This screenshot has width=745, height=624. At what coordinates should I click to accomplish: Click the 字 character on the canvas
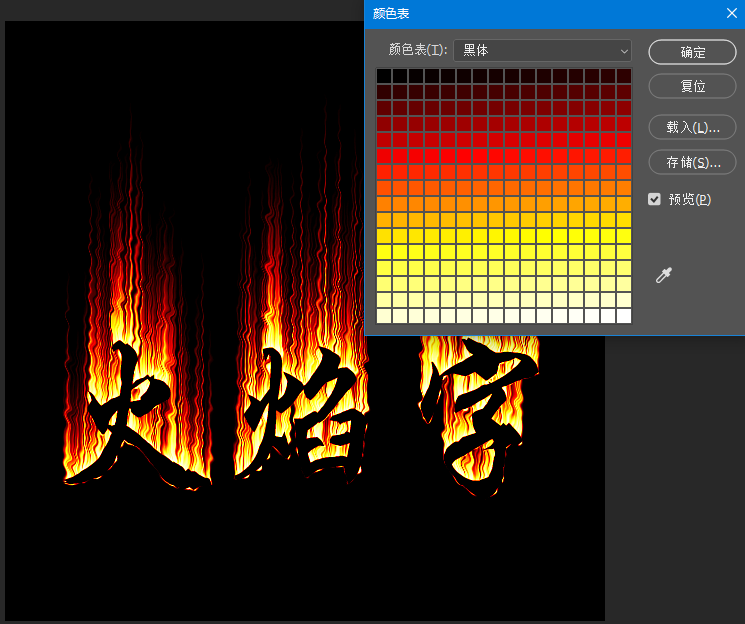click(478, 416)
